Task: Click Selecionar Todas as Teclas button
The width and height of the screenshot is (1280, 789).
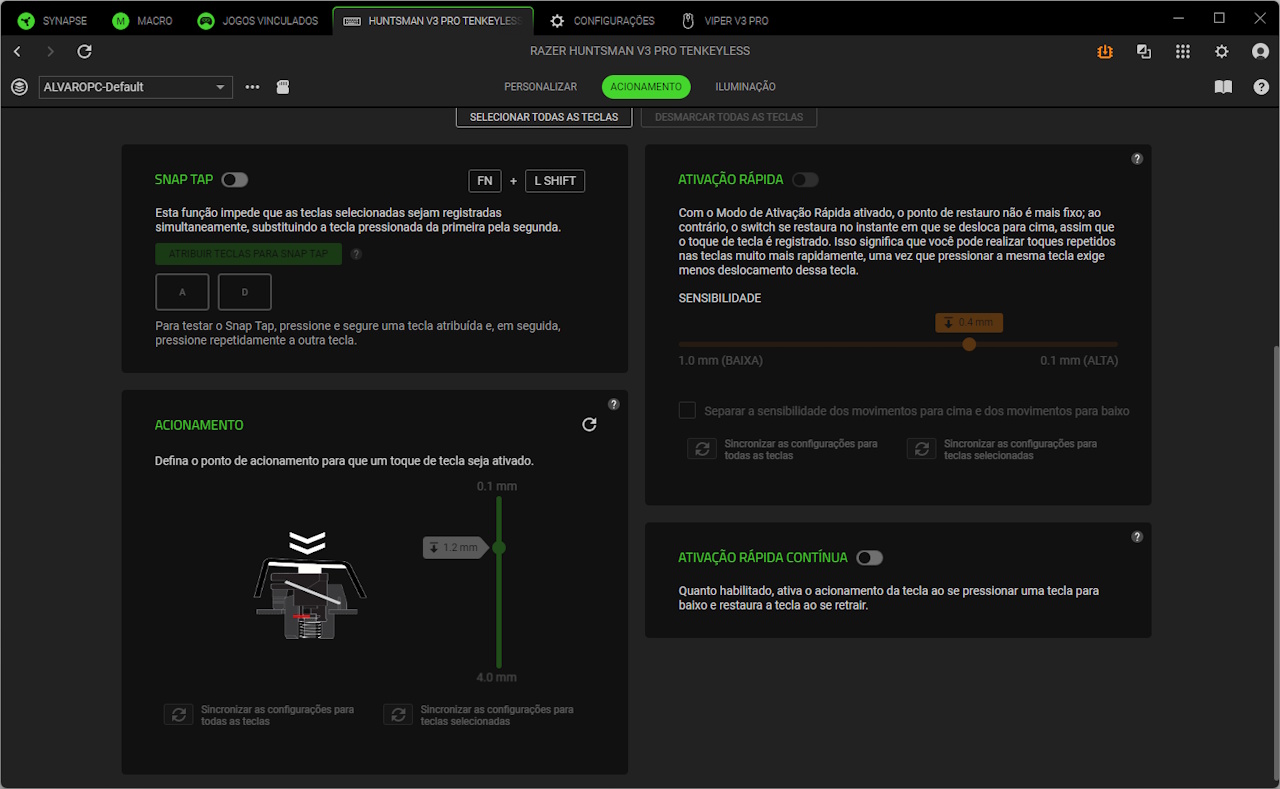Action: [x=544, y=117]
